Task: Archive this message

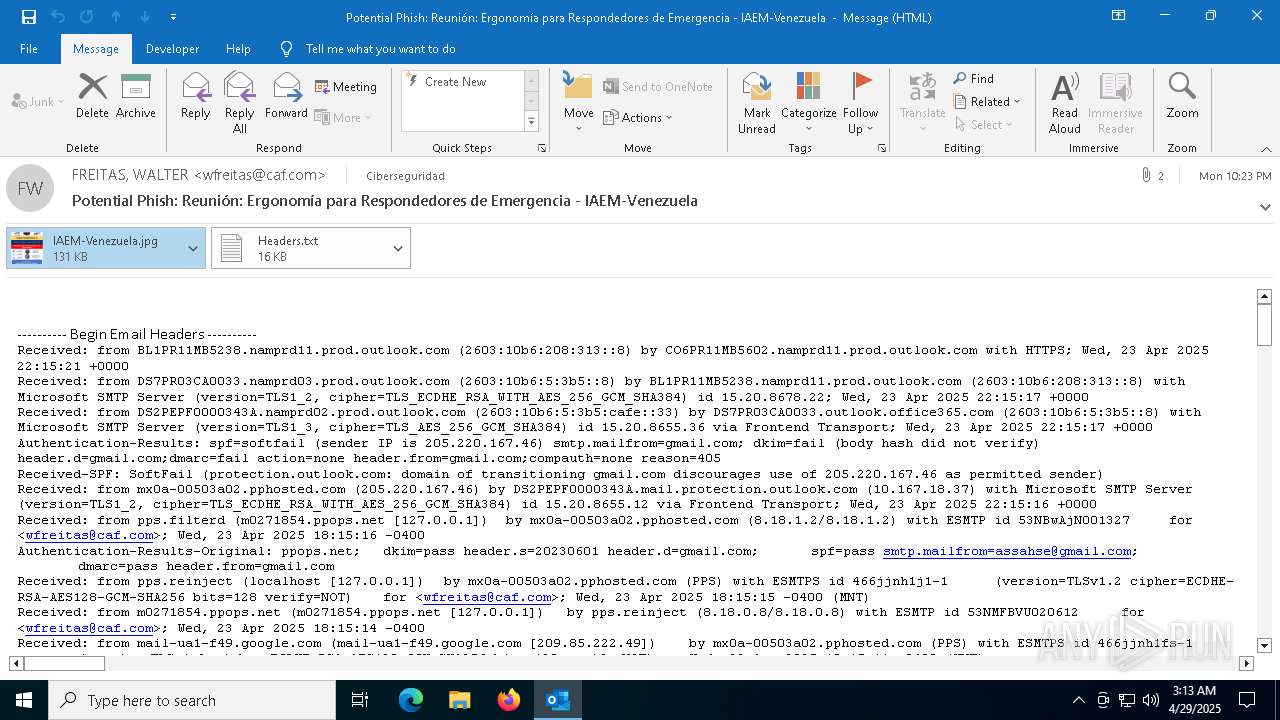Action: pyautogui.click(x=136, y=97)
